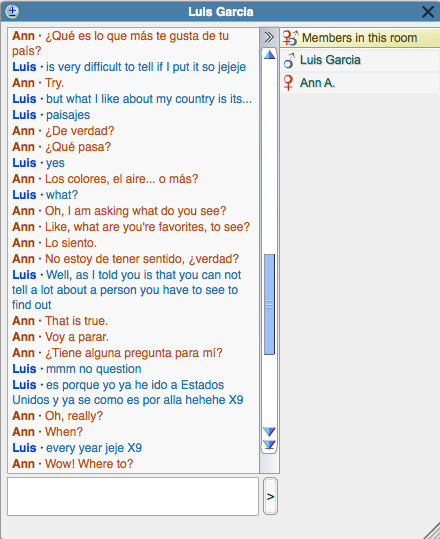Click the chat scrollbar thumb

coord(269,304)
